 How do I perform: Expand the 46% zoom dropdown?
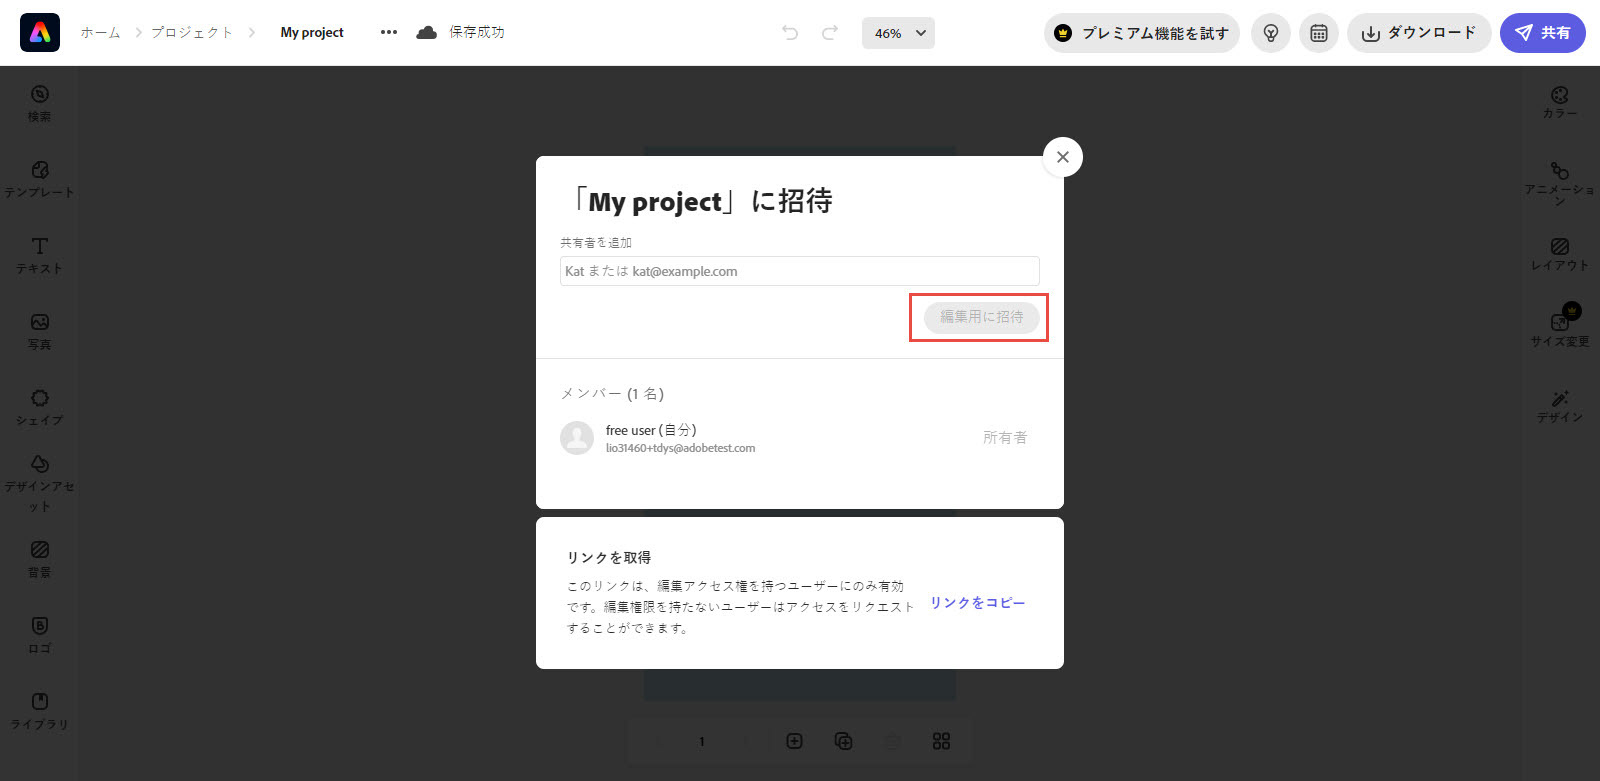coord(898,33)
